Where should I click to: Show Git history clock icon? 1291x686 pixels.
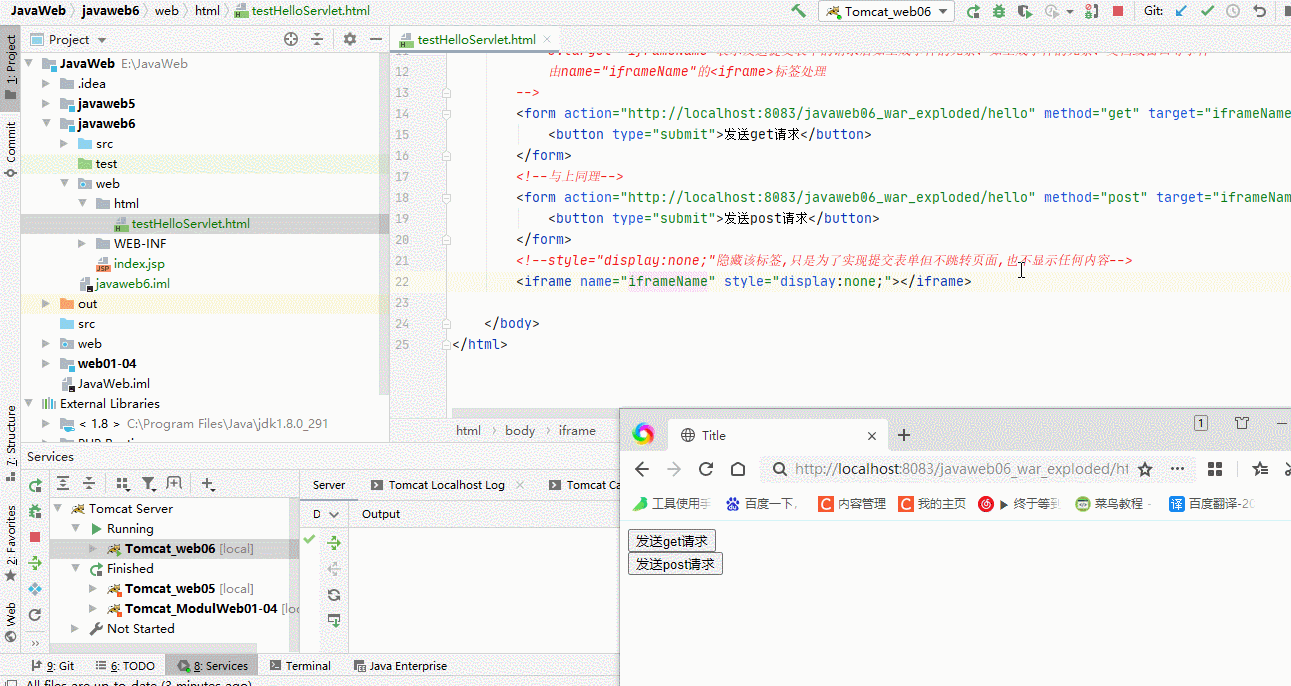[x=1233, y=11]
